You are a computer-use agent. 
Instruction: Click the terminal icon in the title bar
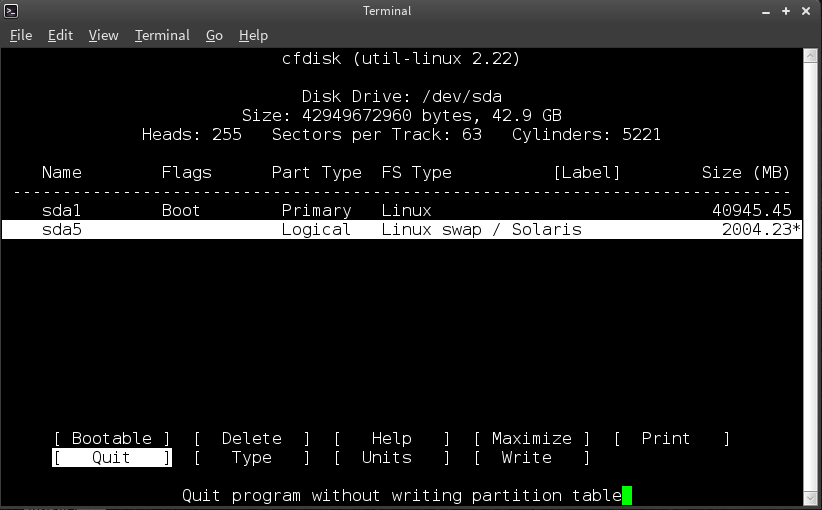(x=11, y=10)
